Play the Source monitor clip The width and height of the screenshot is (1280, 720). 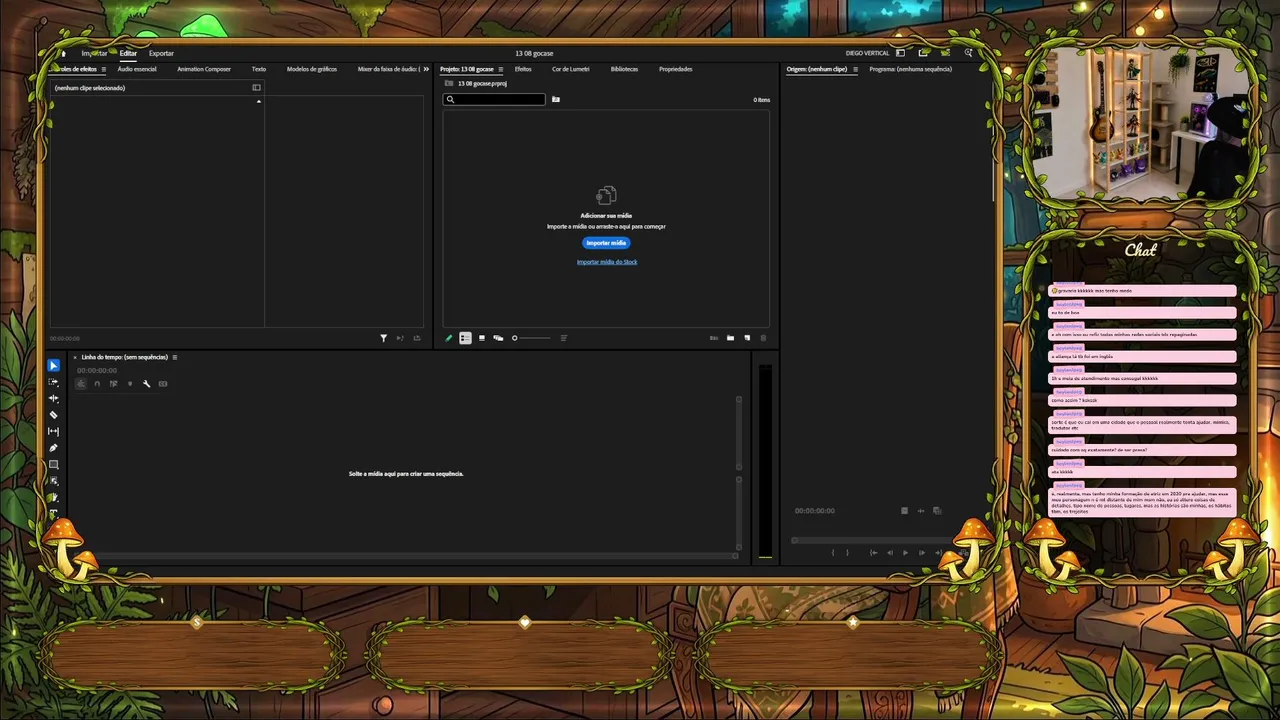(905, 553)
